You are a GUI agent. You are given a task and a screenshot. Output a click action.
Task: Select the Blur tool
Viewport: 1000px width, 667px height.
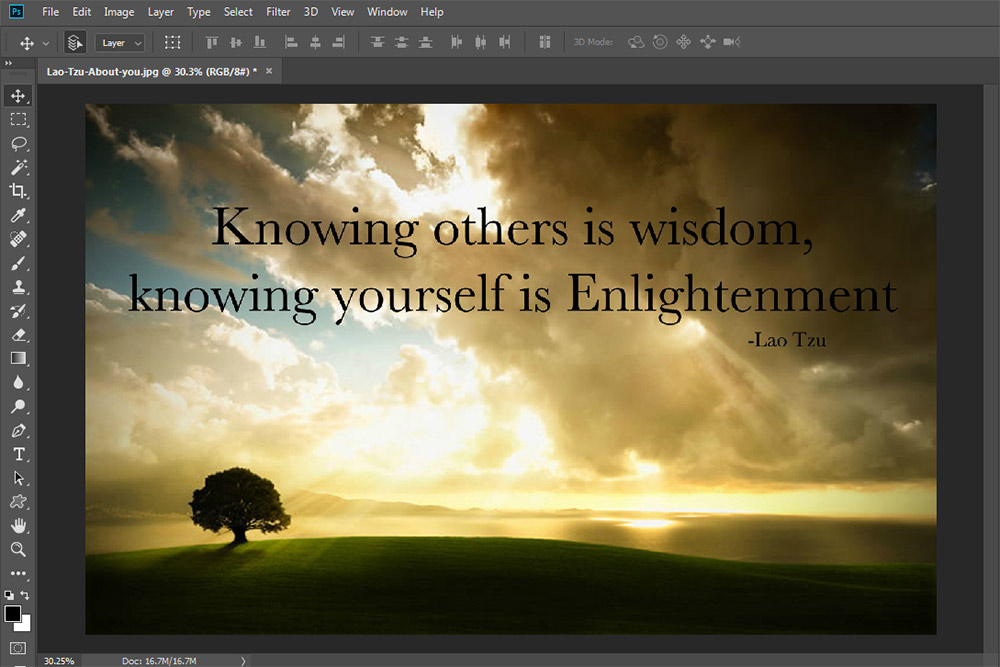pos(18,383)
